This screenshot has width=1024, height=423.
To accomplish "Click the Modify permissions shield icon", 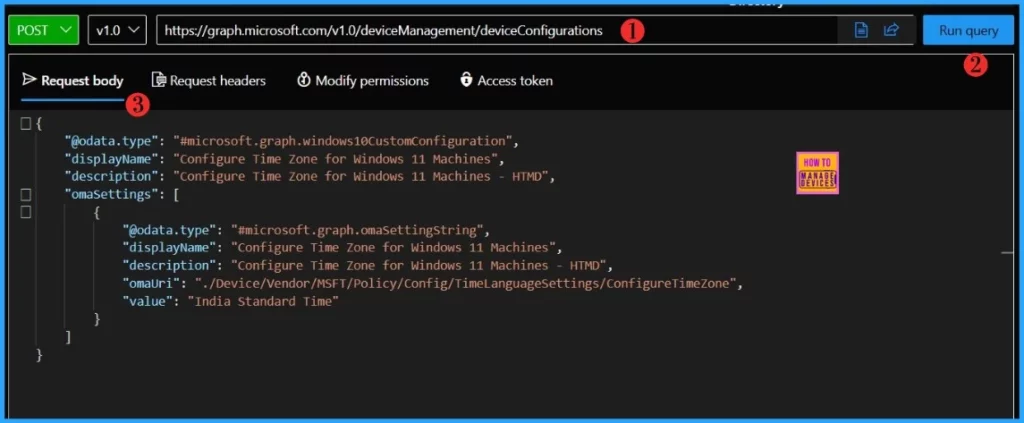I will [303, 80].
